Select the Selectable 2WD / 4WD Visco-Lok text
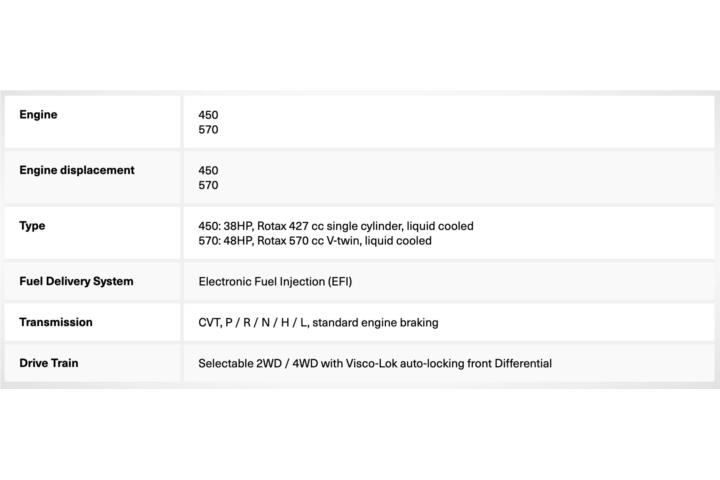The width and height of the screenshot is (720, 480). [375, 363]
